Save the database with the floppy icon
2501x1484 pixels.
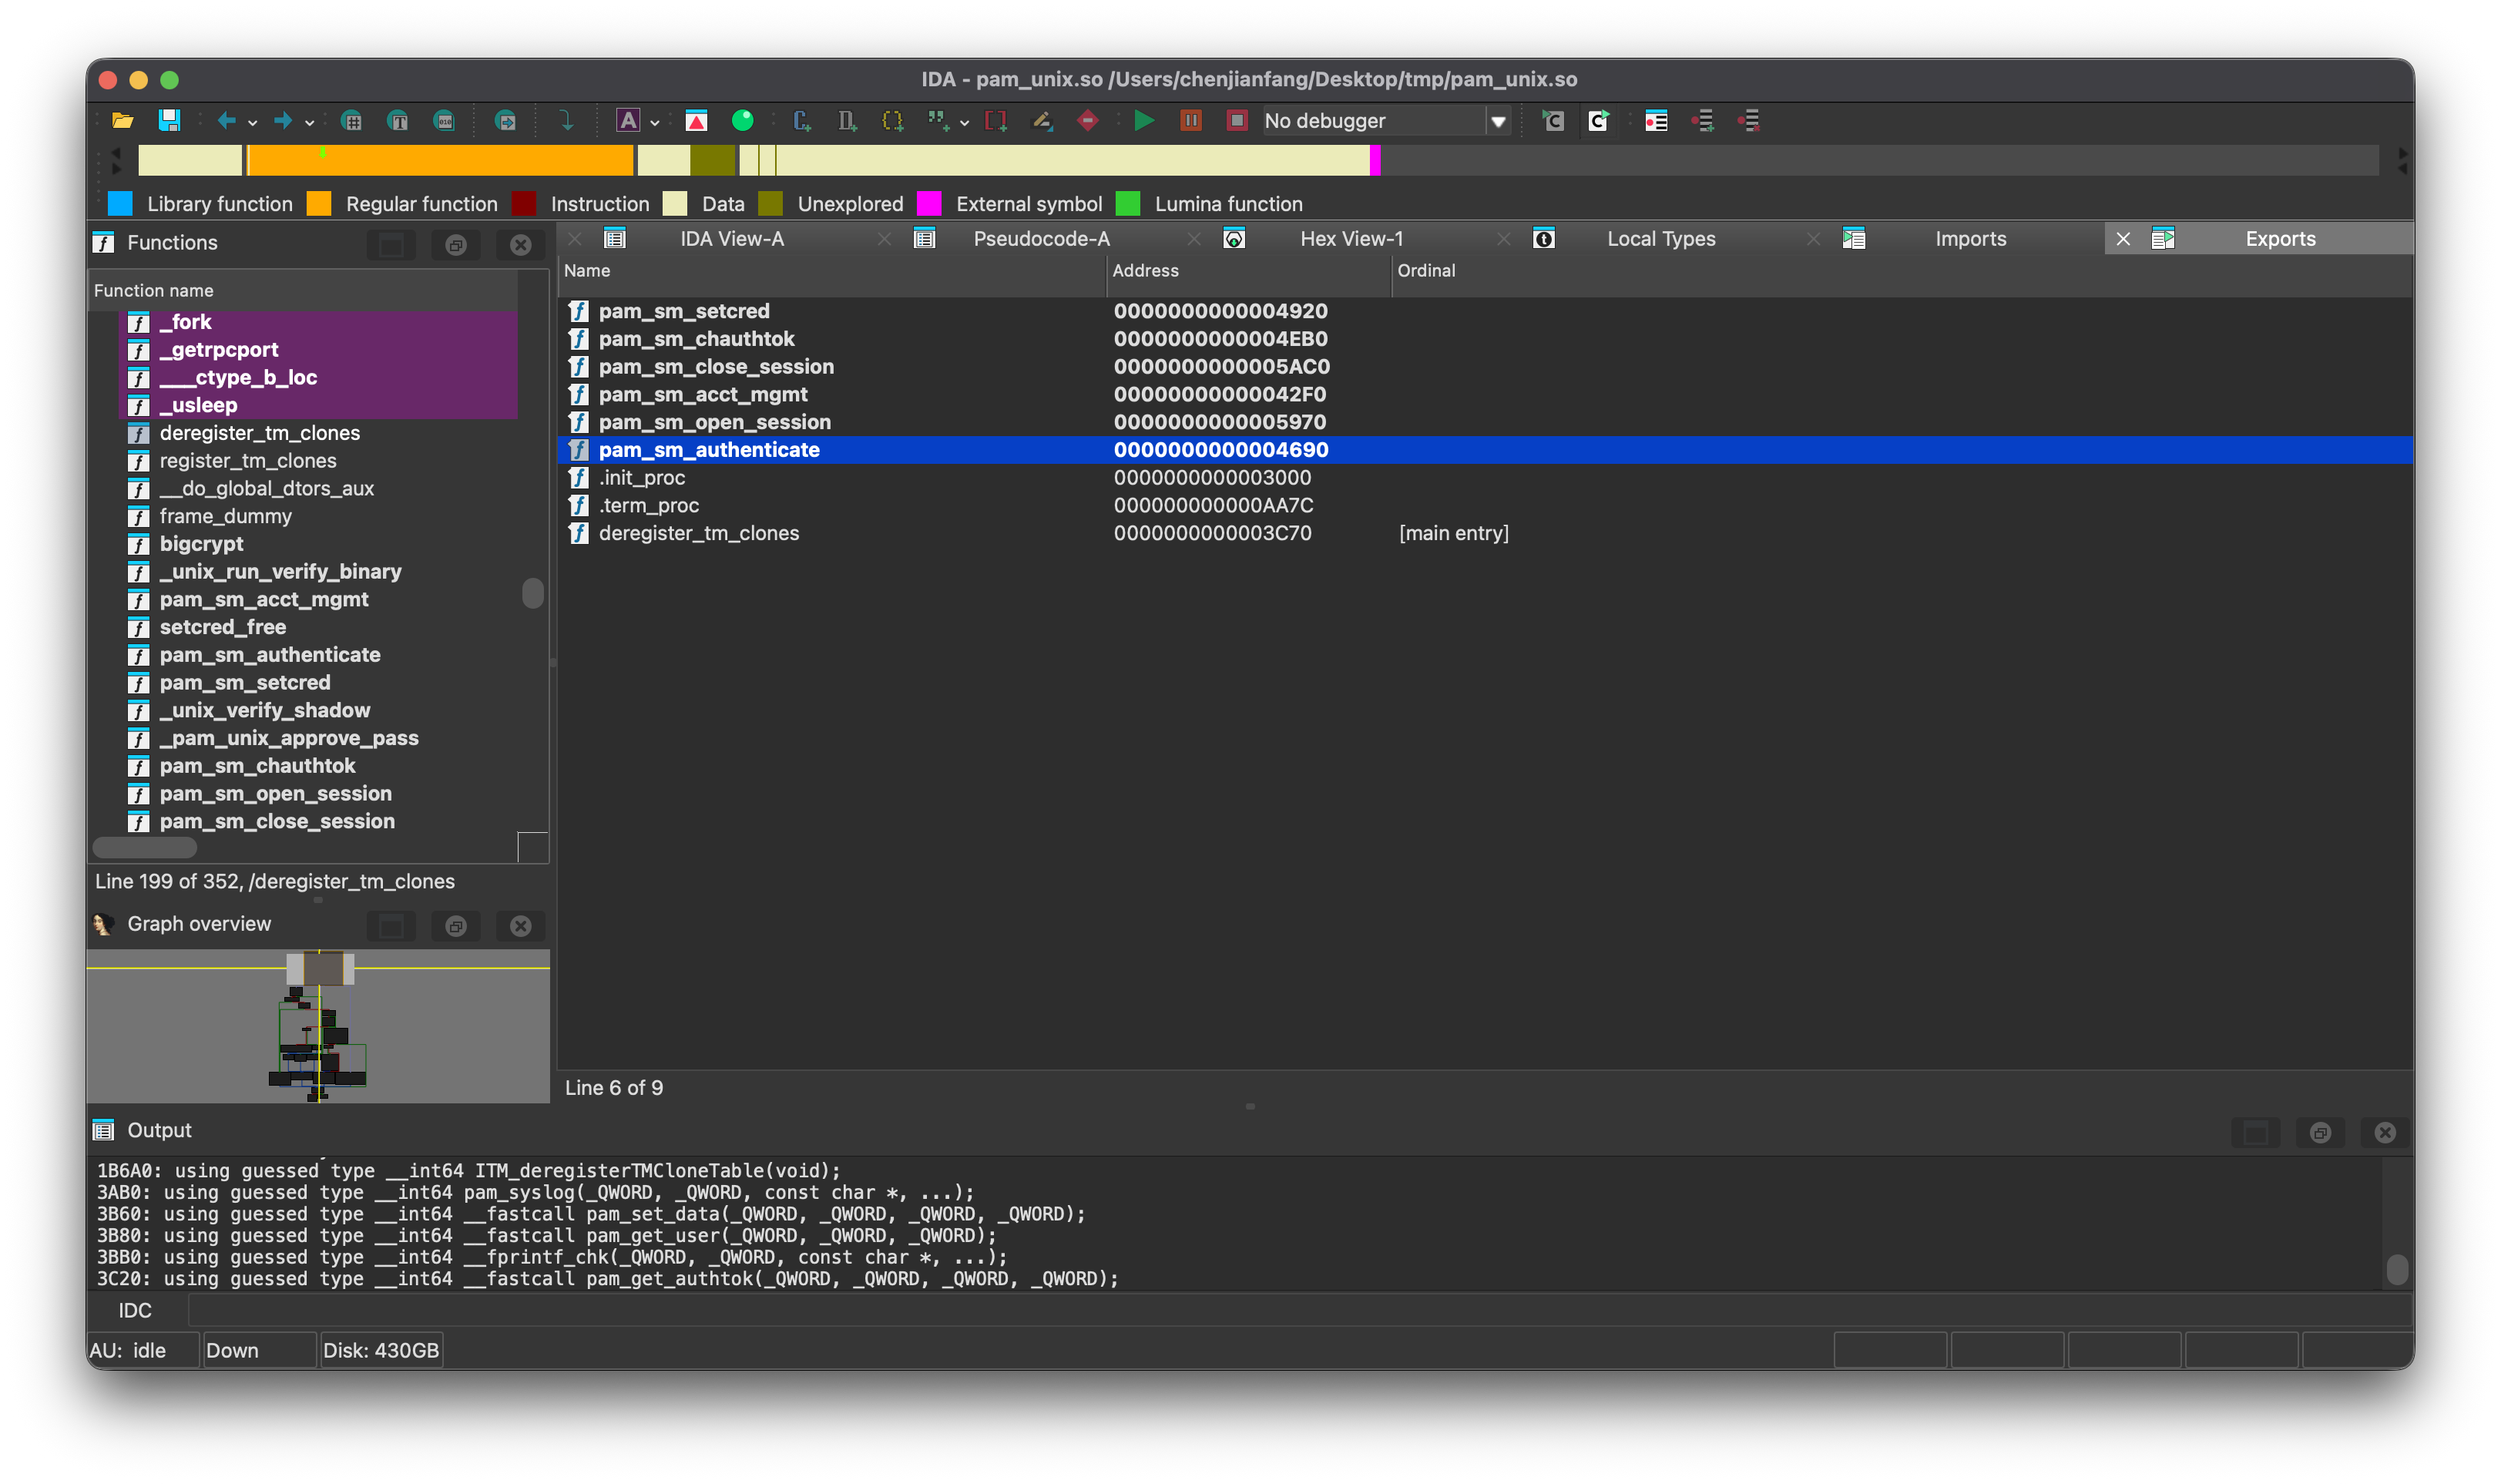pyautogui.click(x=170, y=121)
